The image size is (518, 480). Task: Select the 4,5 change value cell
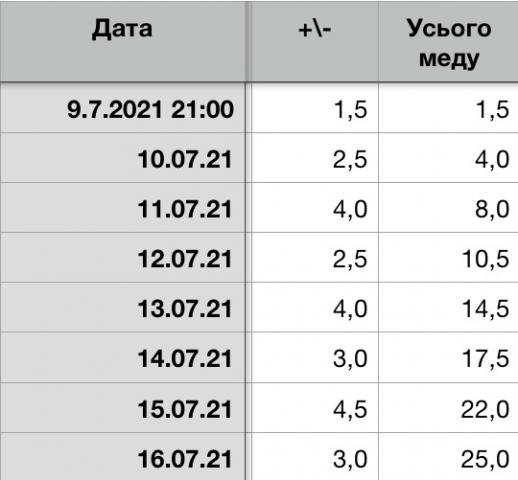pos(315,408)
